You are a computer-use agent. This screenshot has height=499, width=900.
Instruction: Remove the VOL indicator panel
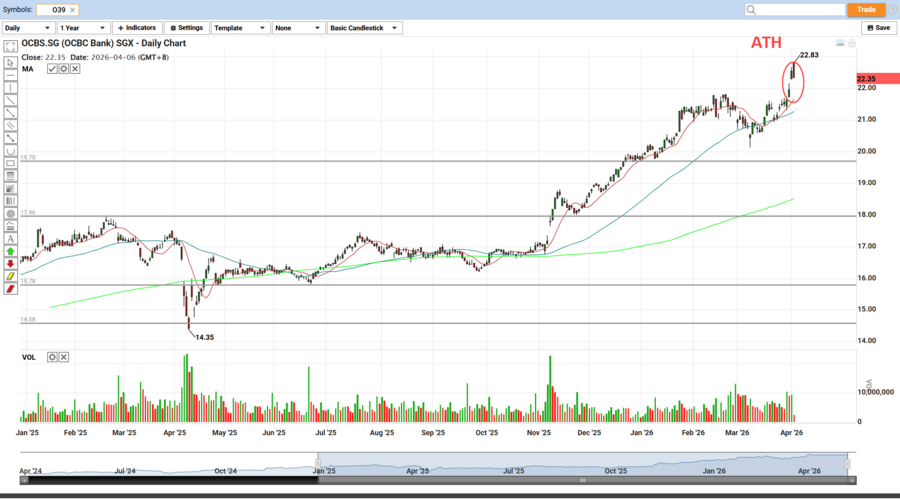click(63, 357)
